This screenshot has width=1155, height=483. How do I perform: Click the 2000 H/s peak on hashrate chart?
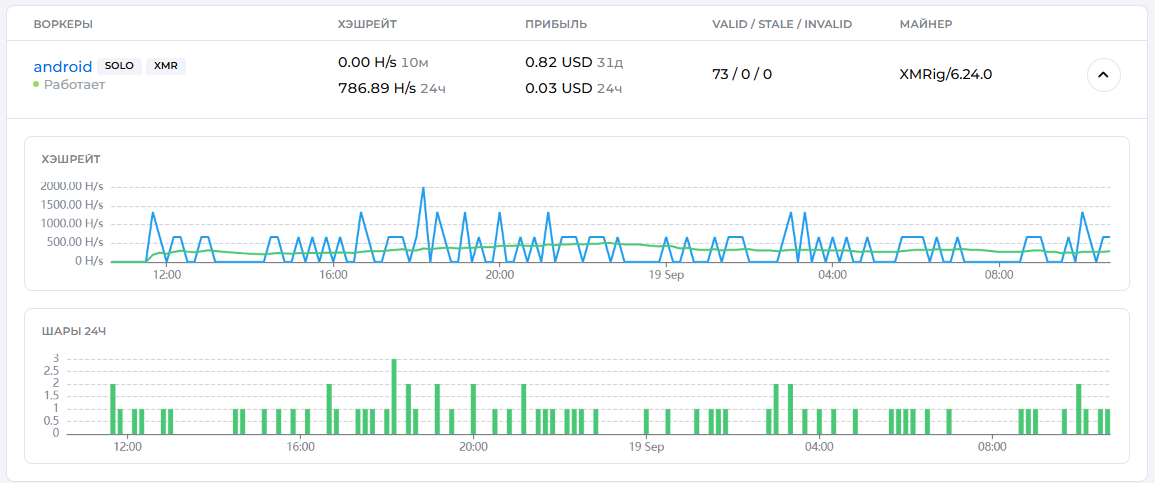[x=423, y=188]
